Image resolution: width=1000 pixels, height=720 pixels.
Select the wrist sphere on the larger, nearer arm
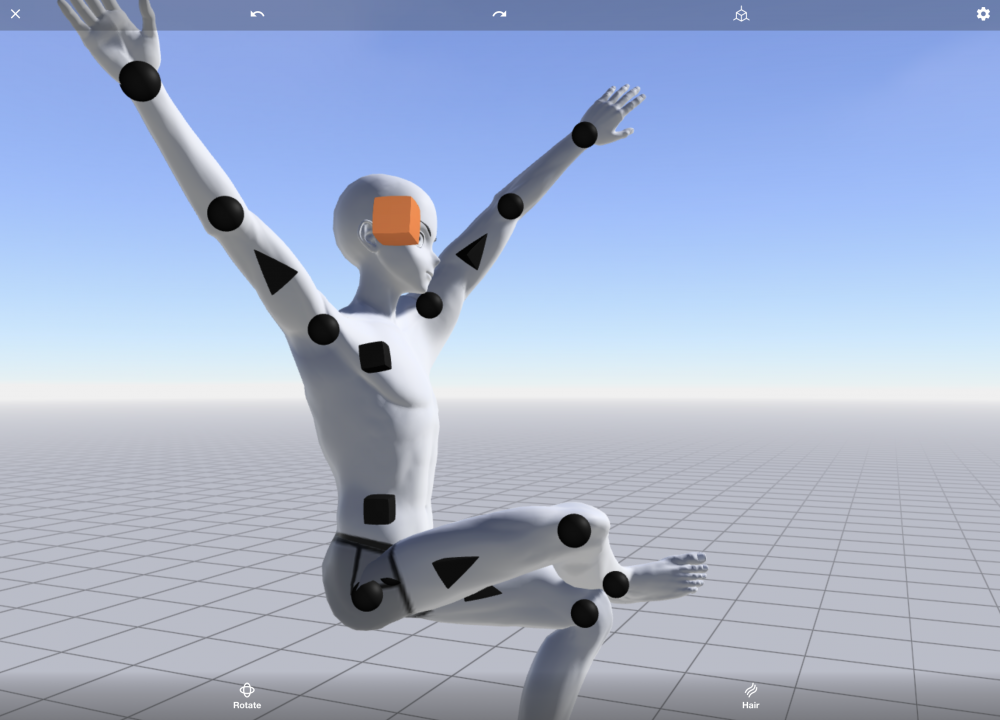point(140,81)
